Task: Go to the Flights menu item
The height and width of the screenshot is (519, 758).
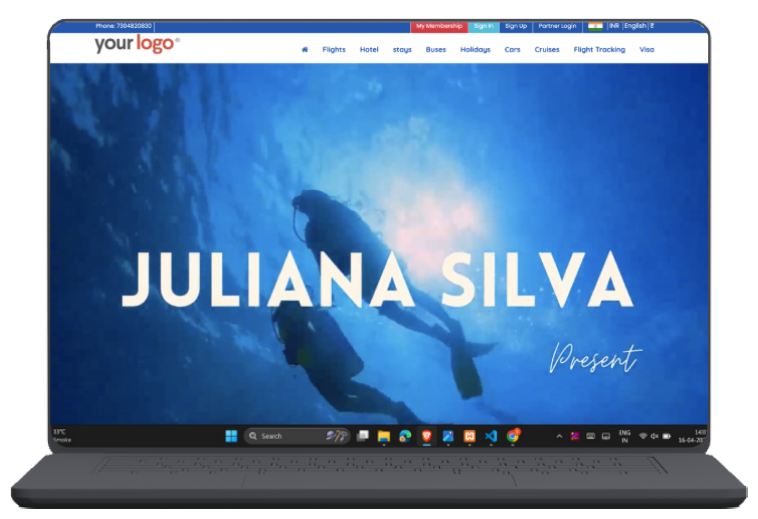Action: pos(334,49)
